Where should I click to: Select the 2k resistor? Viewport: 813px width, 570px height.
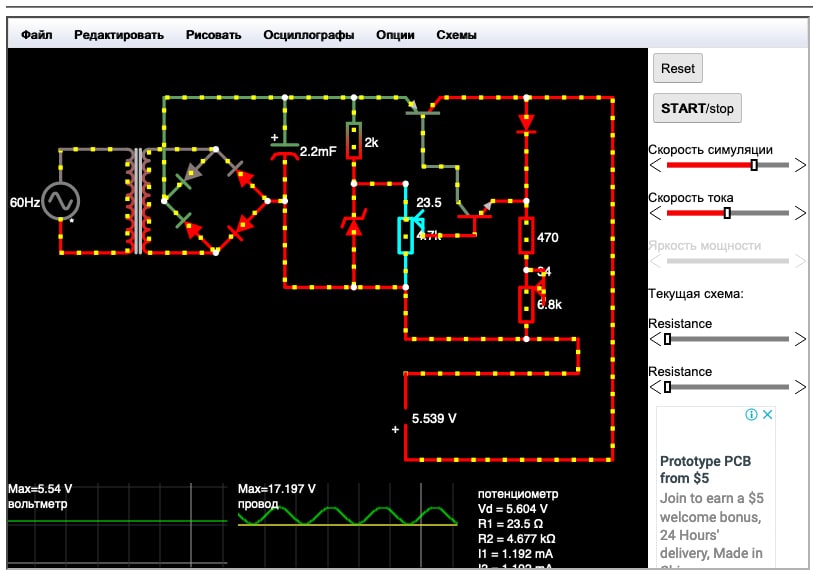[x=354, y=141]
